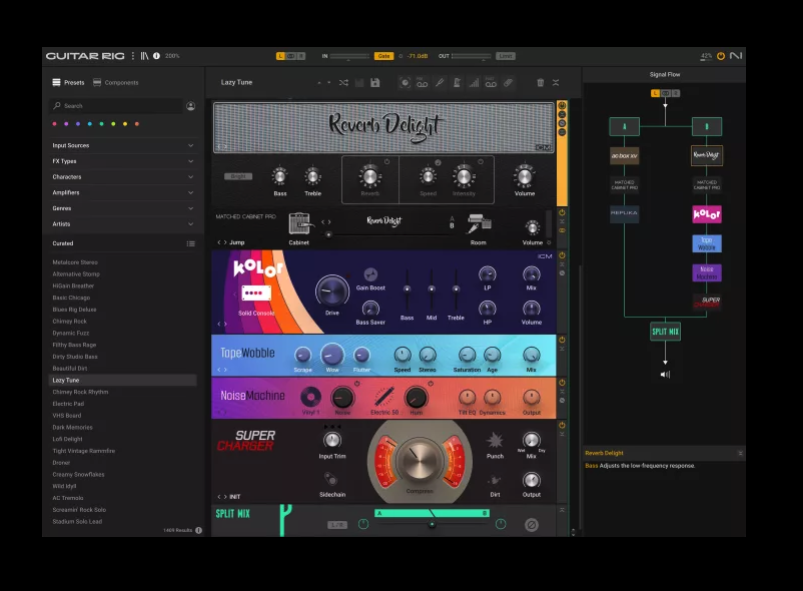Click results info icon at list bottom

199,531
